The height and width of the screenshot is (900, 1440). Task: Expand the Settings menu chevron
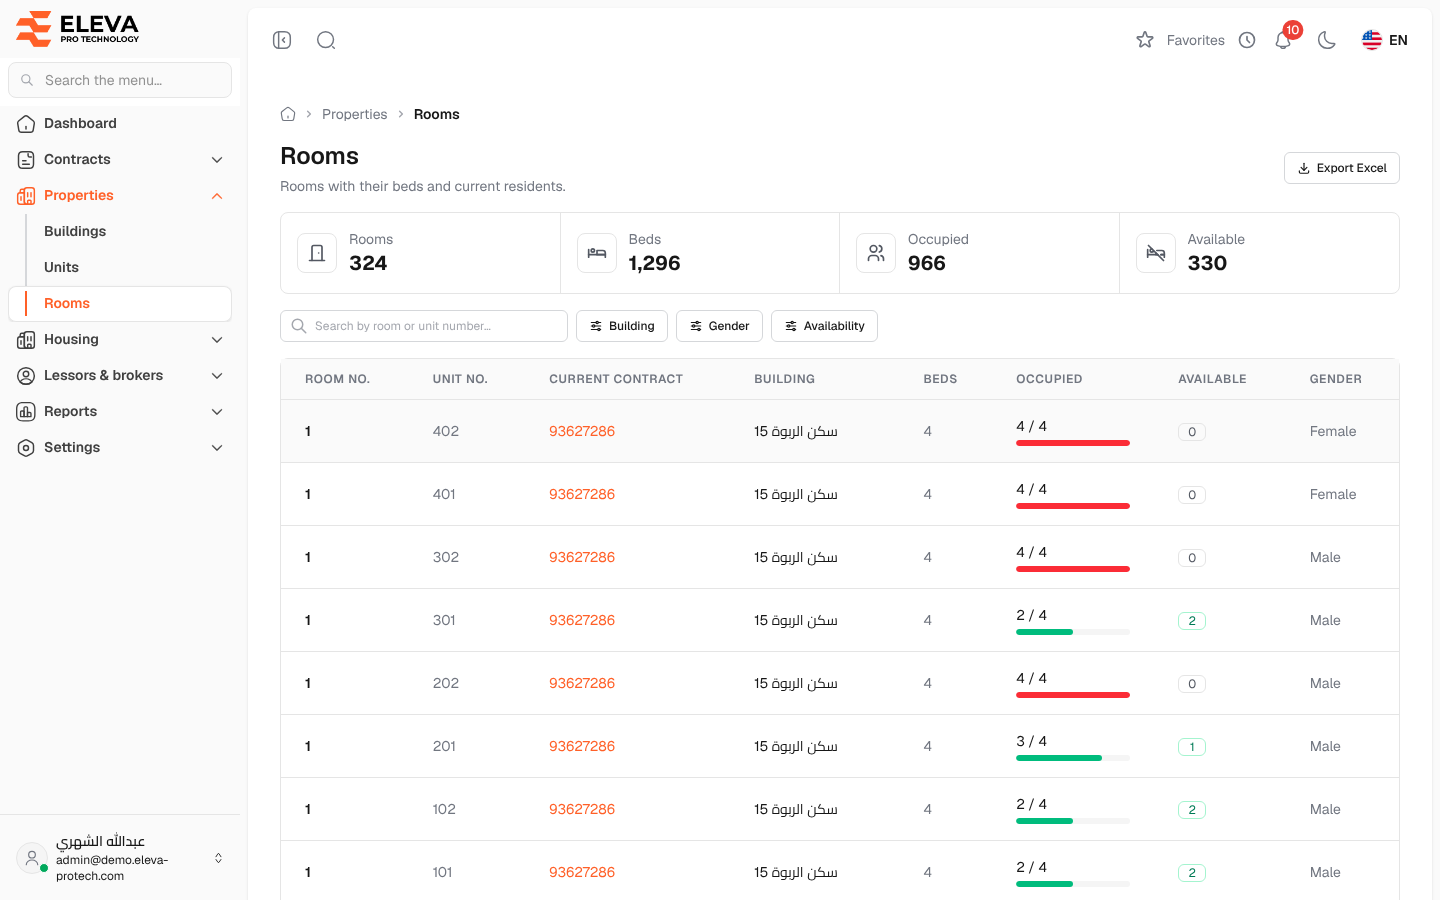pyautogui.click(x=217, y=448)
